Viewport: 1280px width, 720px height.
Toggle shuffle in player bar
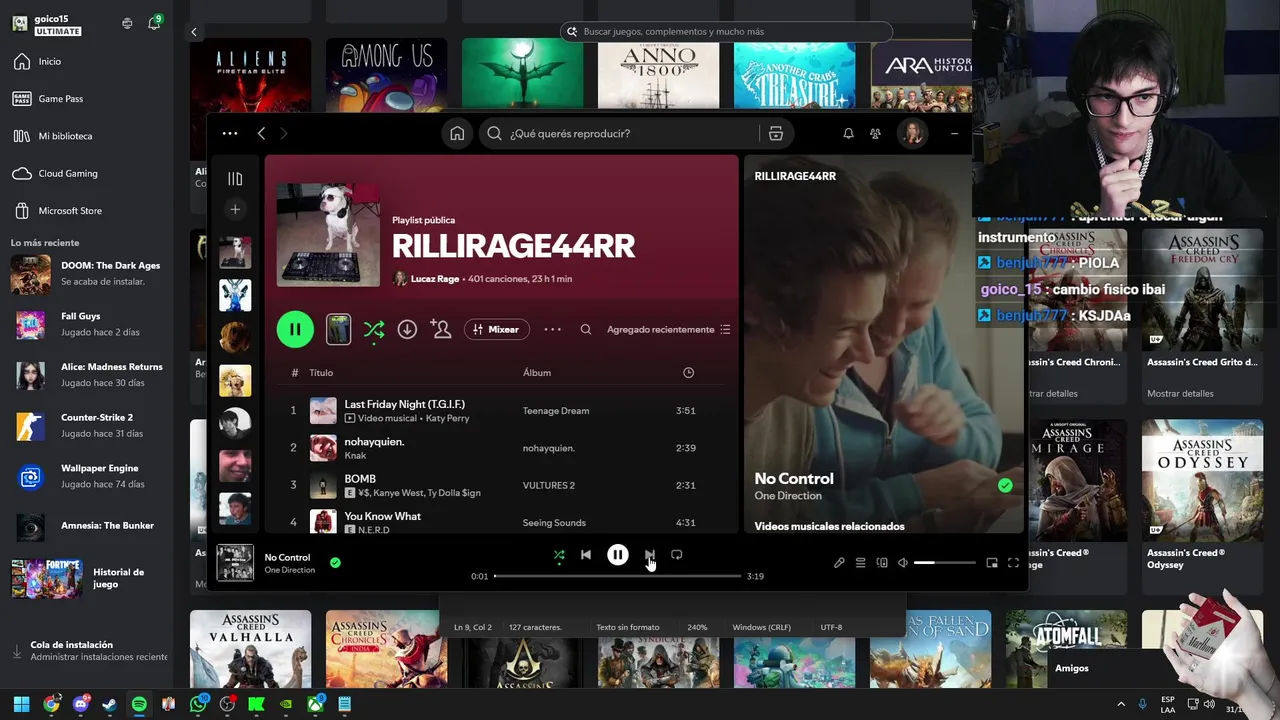point(559,555)
